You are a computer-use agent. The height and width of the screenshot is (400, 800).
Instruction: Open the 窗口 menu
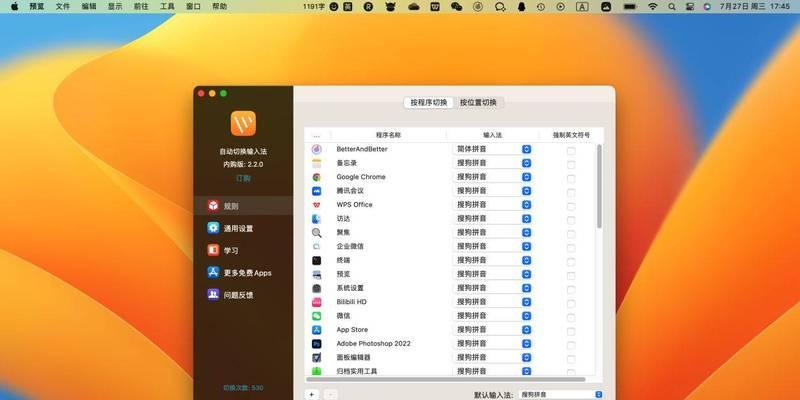point(193,7)
